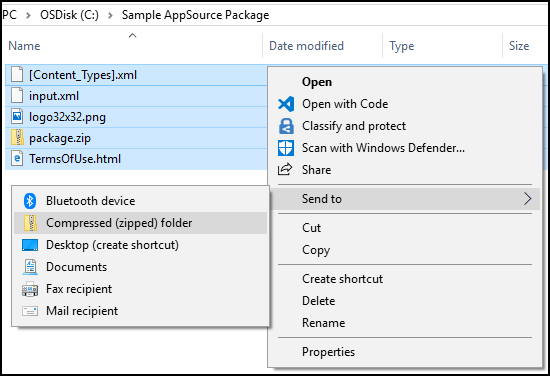Click the Share arrow icon
This screenshot has height=376, width=550.
tap(285, 169)
